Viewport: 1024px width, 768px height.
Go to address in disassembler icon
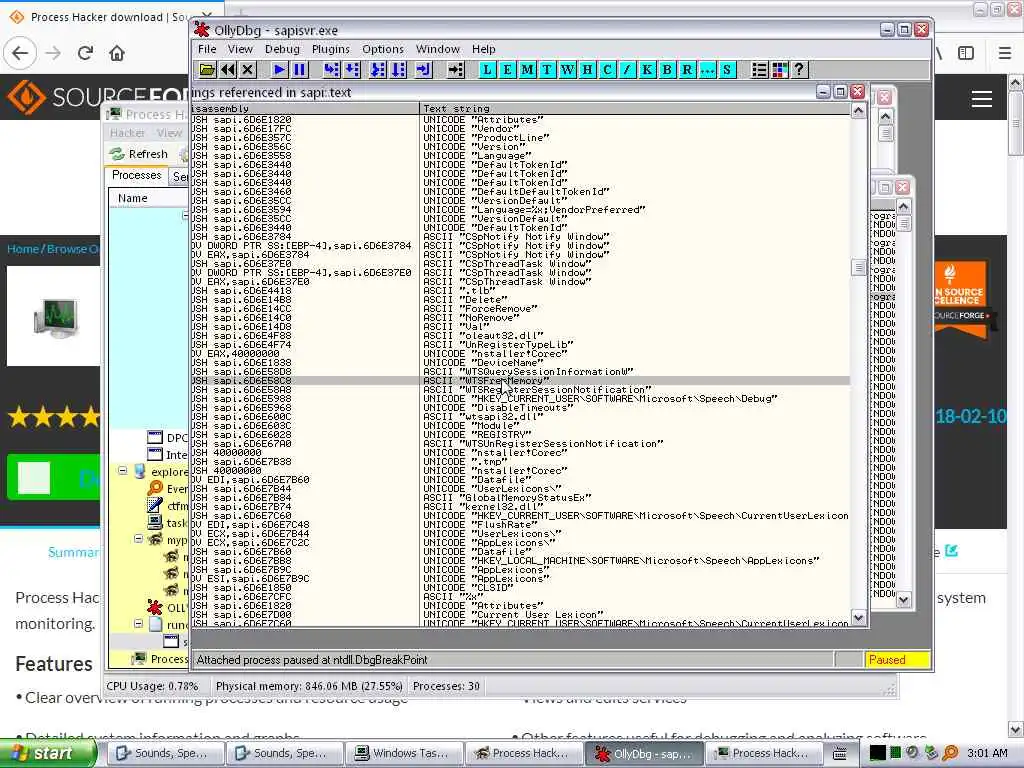(455, 70)
